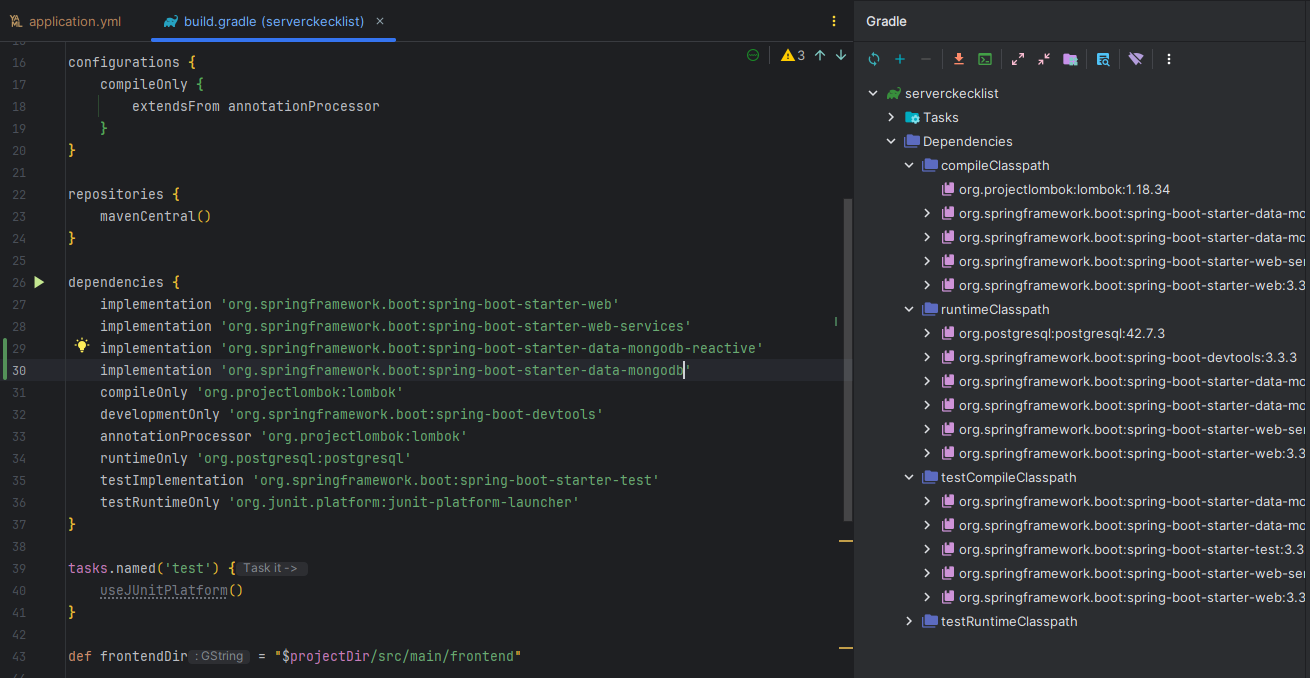The width and height of the screenshot is (1310, 678).
Task: Select runtimeClasspath tree label
Action: 995,309
